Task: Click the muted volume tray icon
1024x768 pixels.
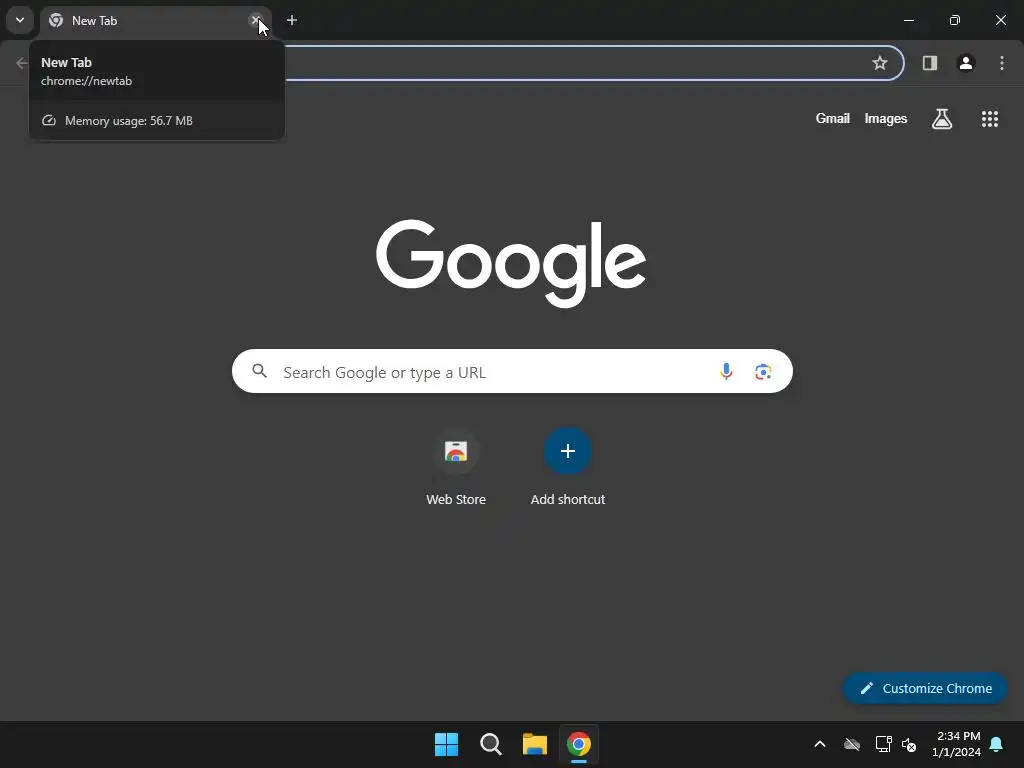Action: pyautogui.click(x=908, y=744)
